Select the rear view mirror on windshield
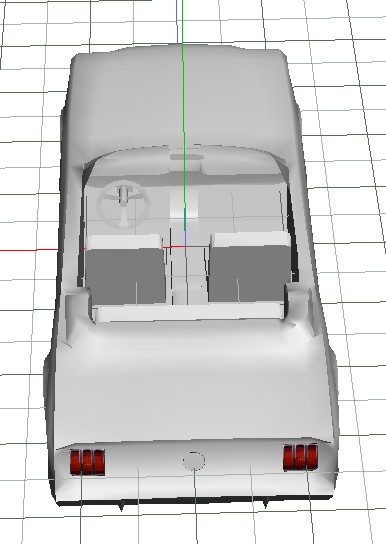The width and height of the screenshot is (386, 544). [x=187, y=158]
